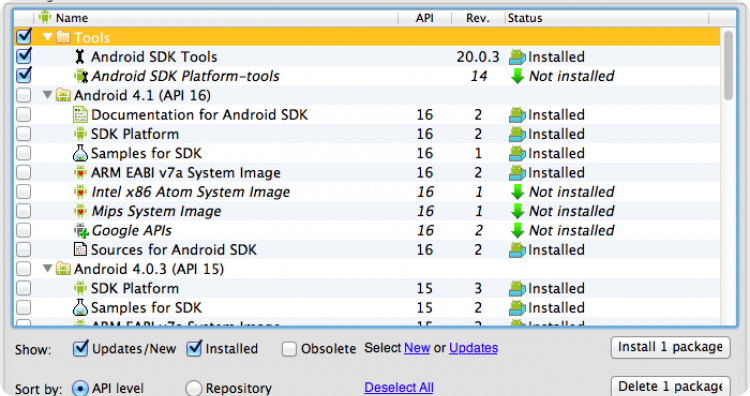This screenshot has height=396, width=750.
Task: Click the Android robot icon in Name header
Action: click(45, 18)
